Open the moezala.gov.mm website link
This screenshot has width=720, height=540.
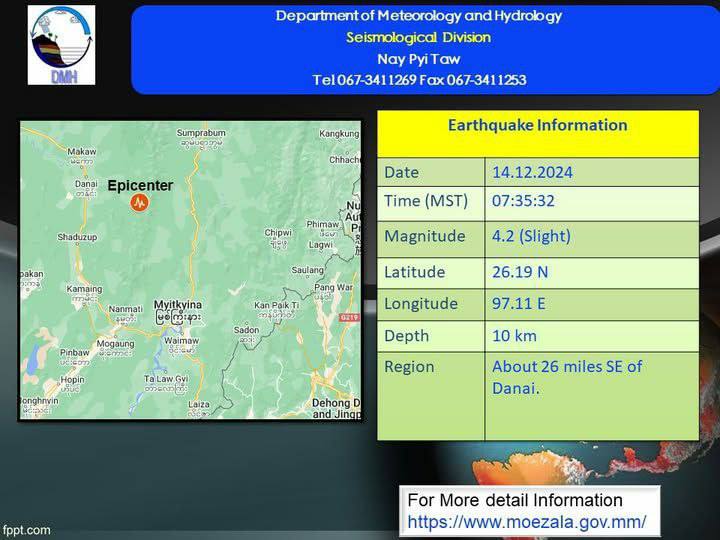[x=527, y=522]
